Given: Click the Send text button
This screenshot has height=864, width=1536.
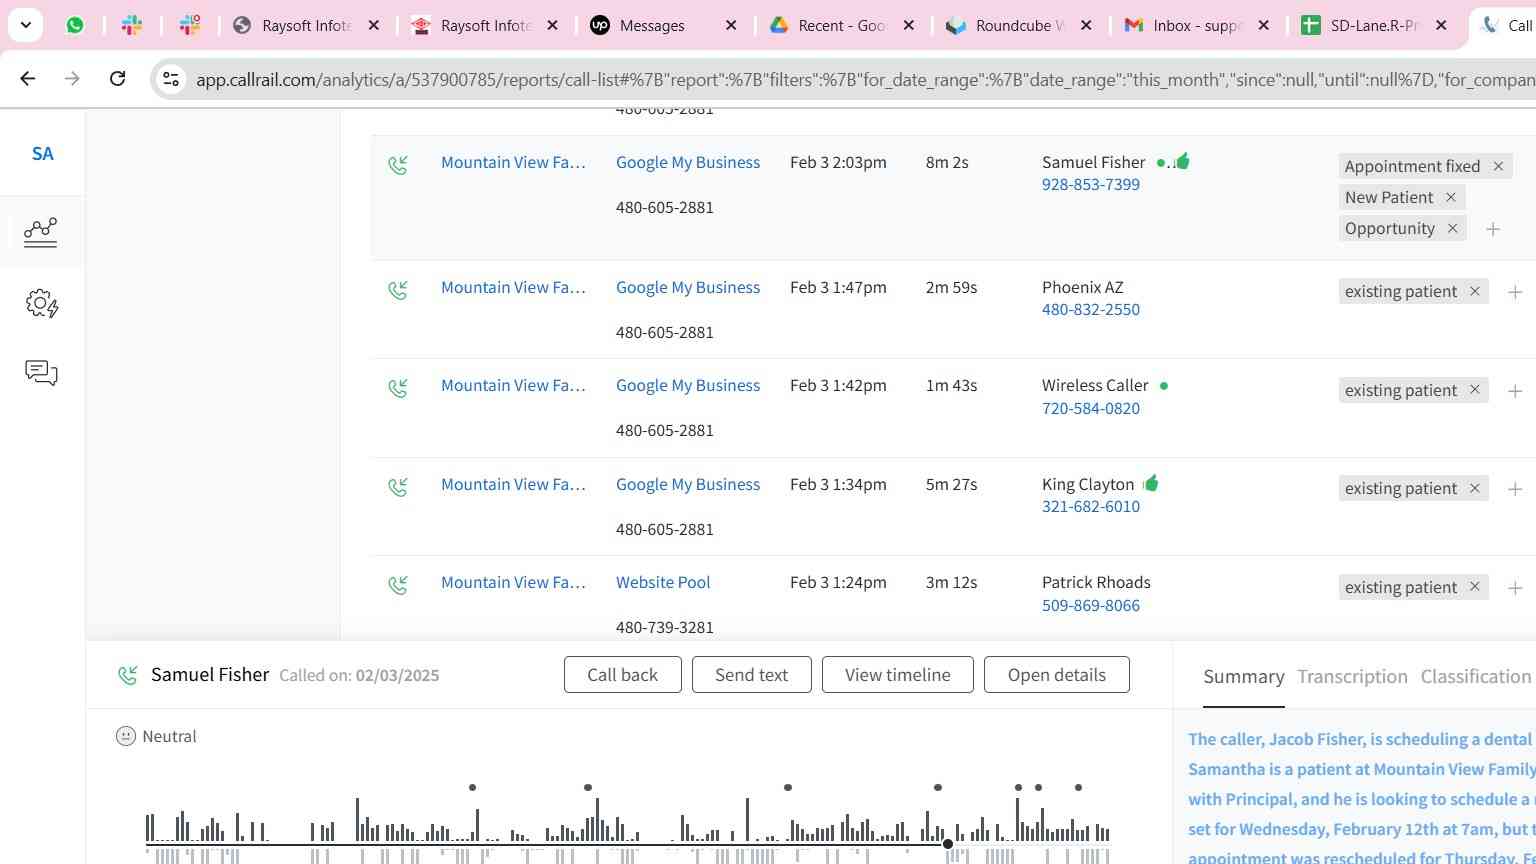Looking at the screenshot, I should [751, 675].
